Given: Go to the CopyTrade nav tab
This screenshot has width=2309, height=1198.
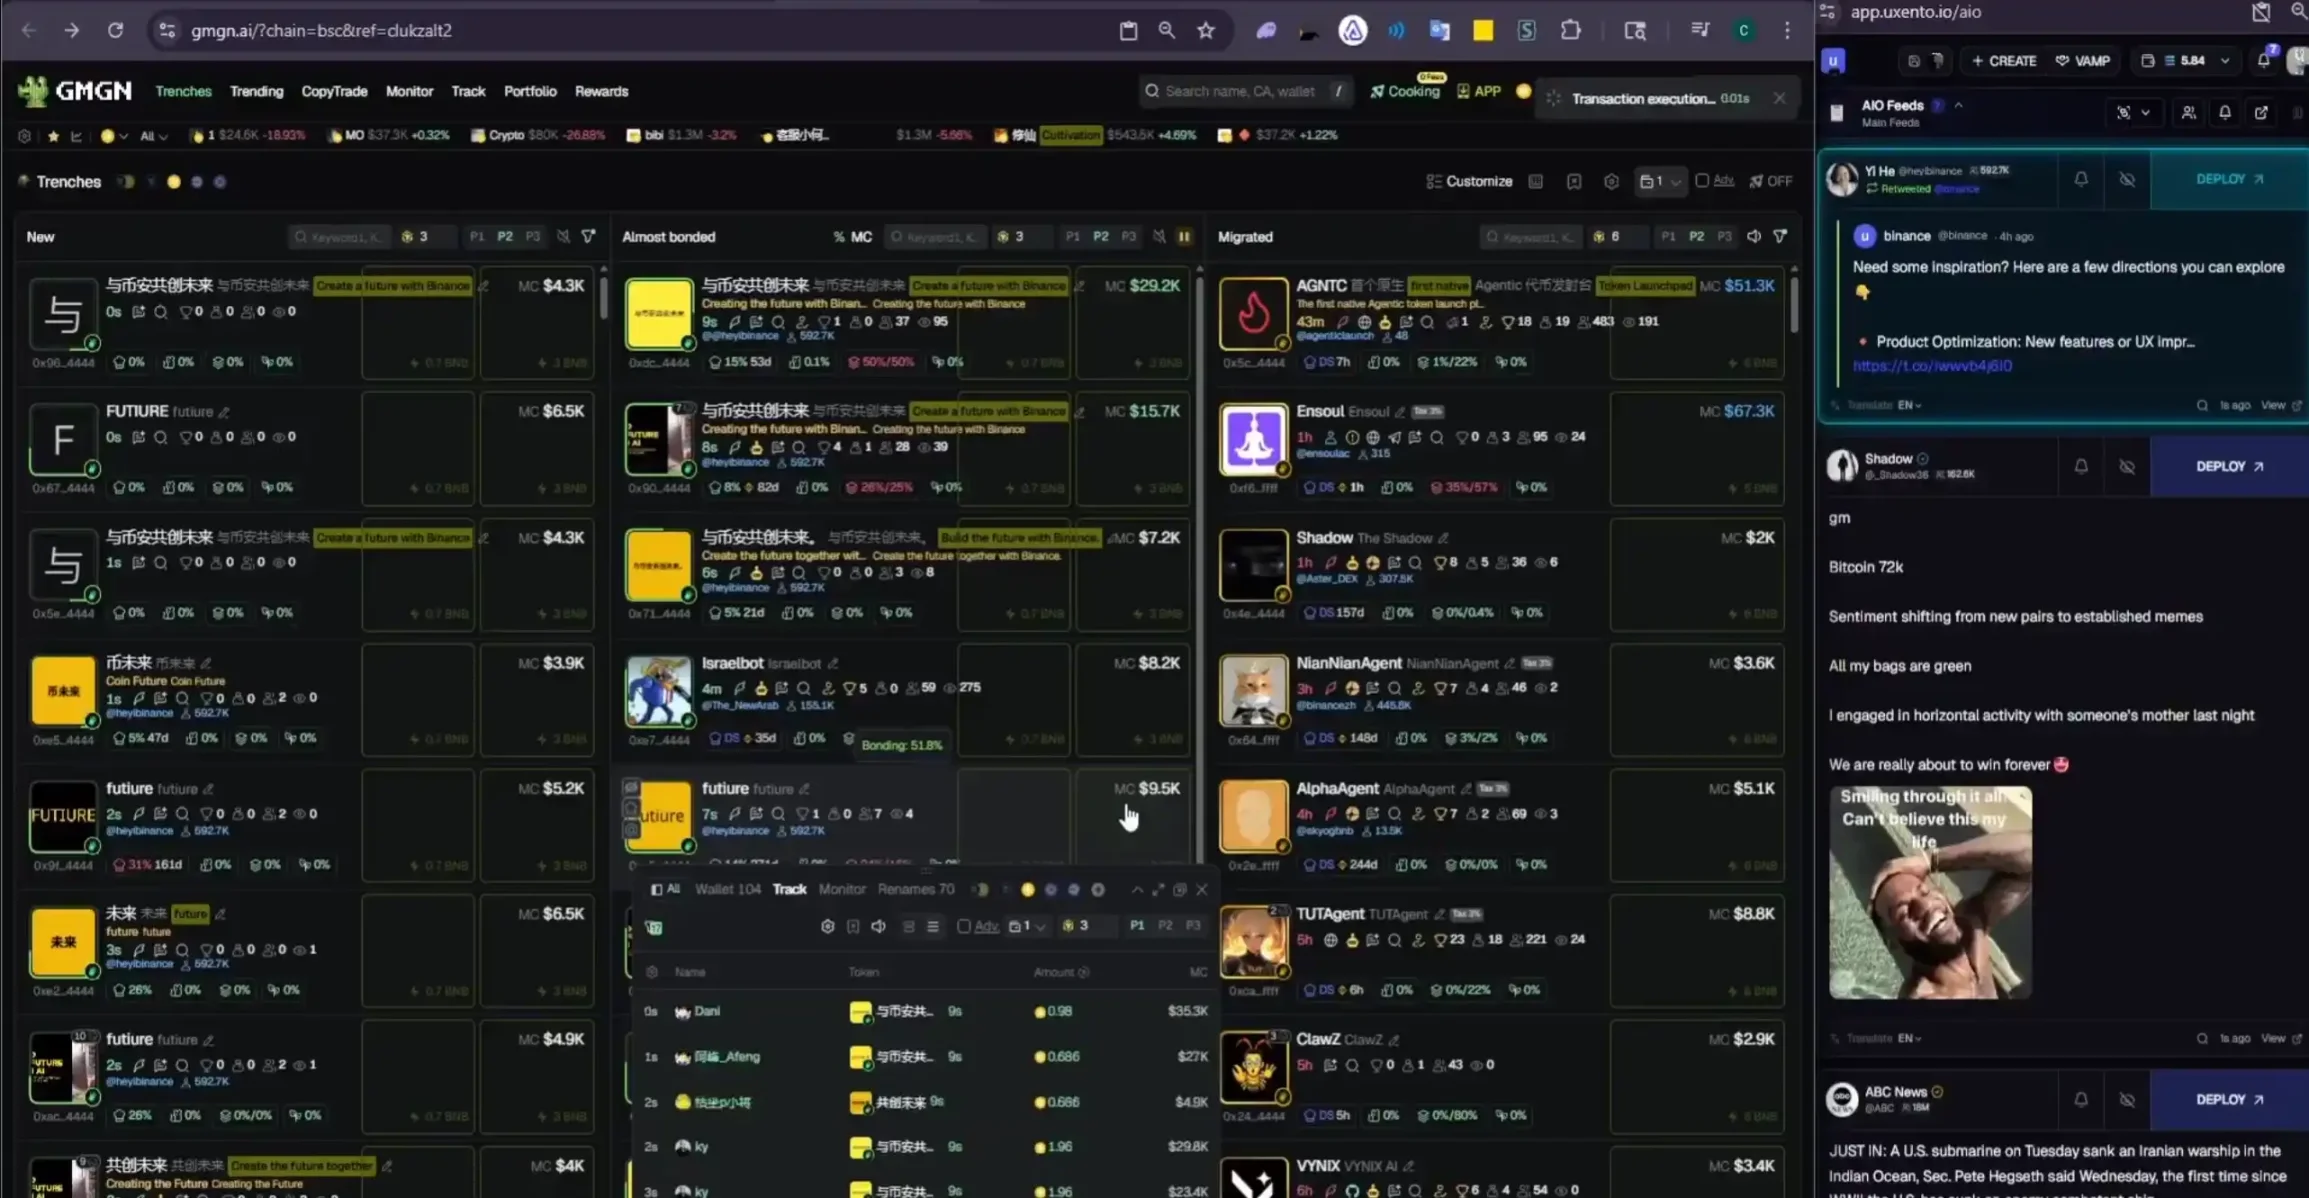Looking at the screenshot, I should point(334,91).
